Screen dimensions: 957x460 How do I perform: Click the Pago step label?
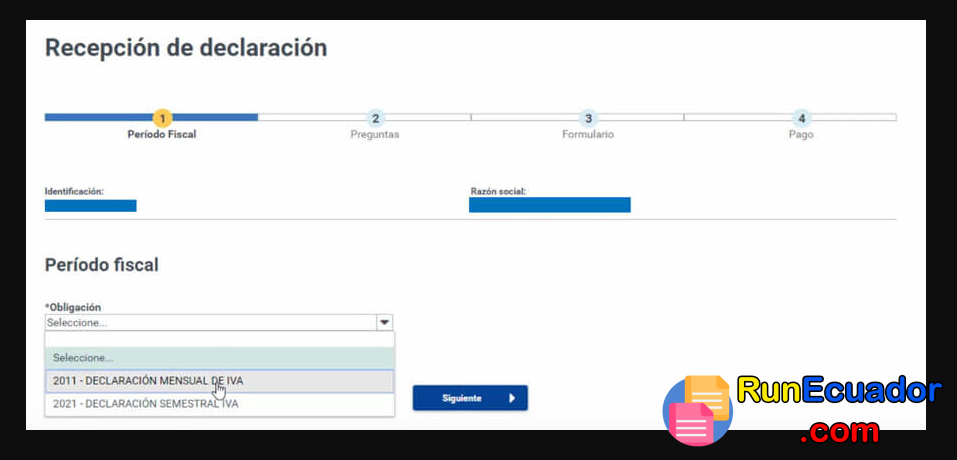click(801, 134)
